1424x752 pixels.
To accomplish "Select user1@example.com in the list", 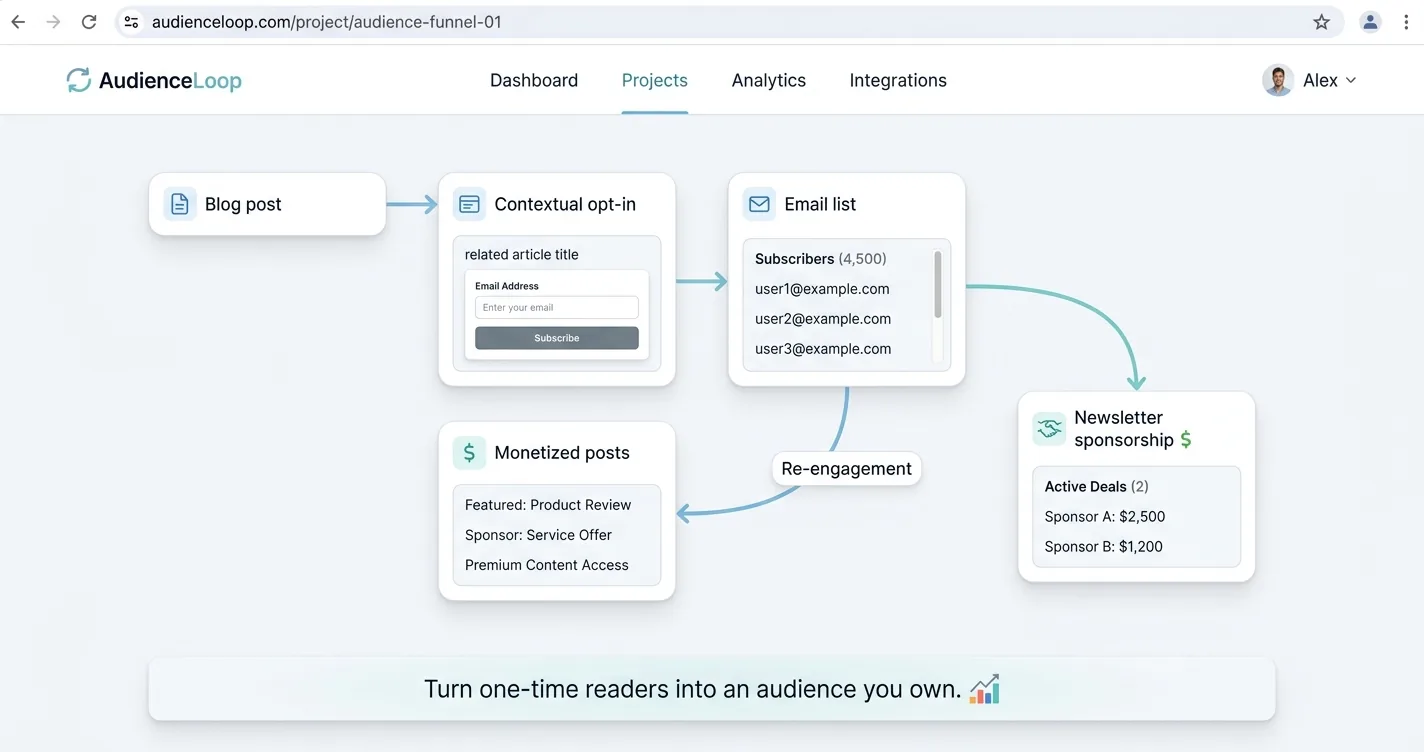I will (822, 289).
